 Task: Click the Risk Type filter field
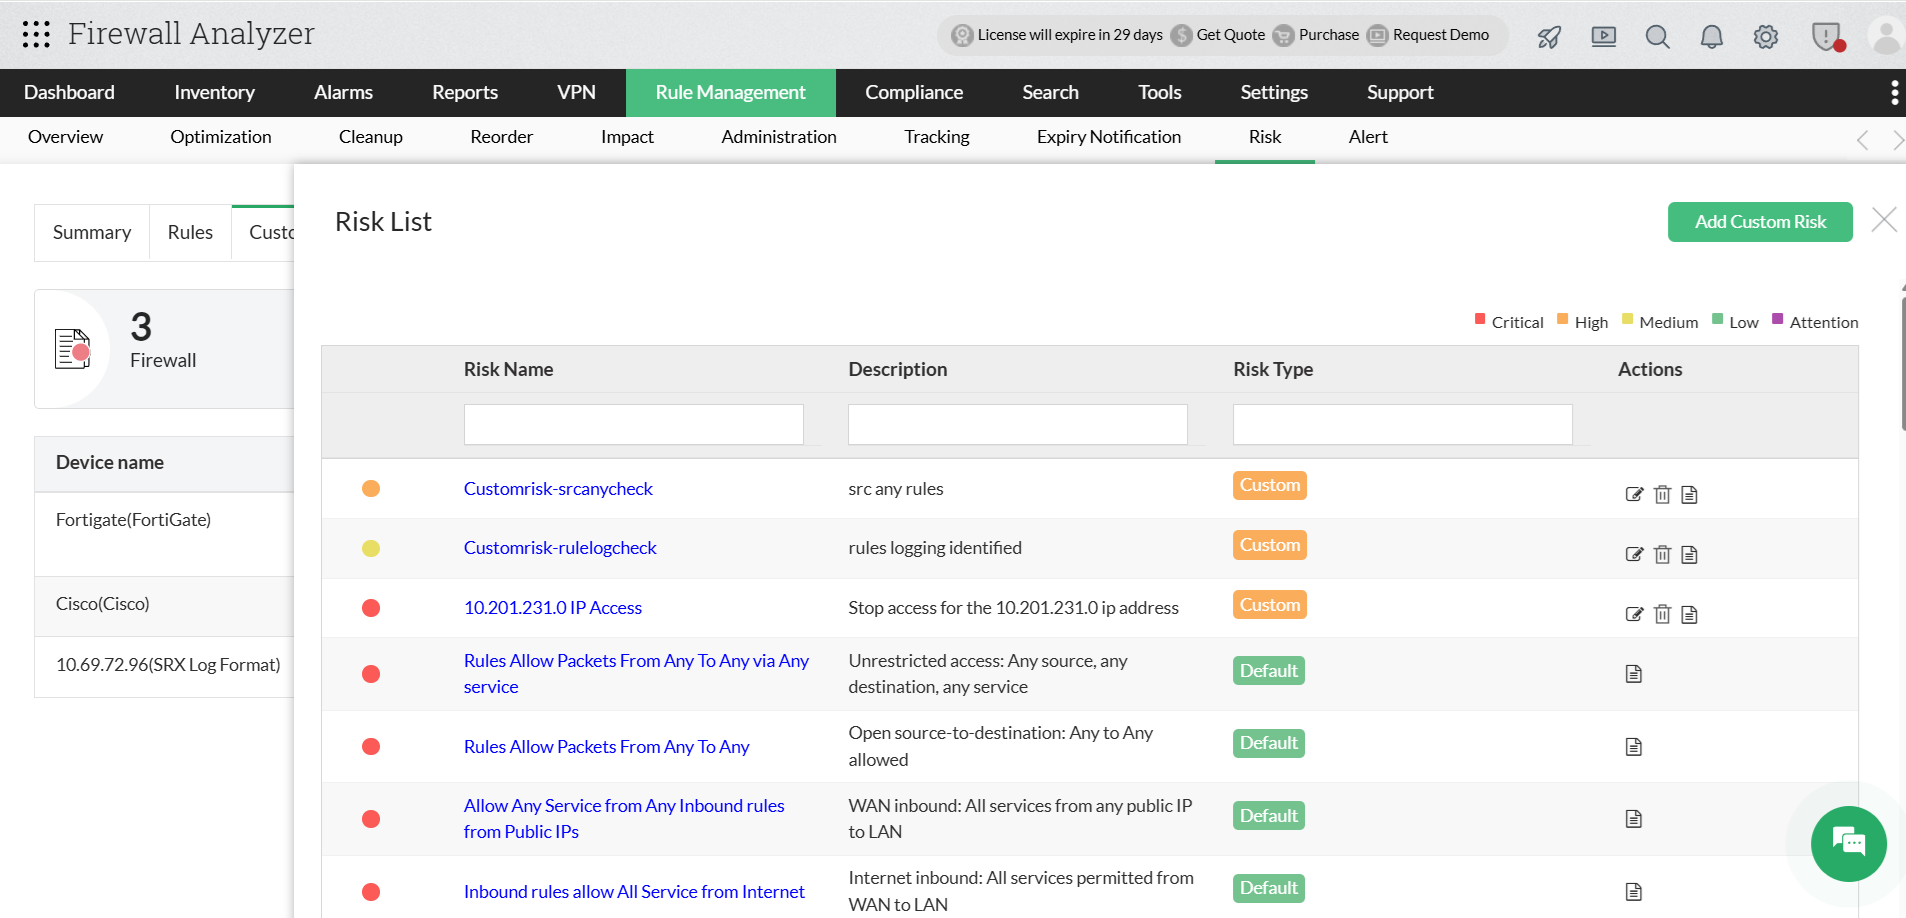(1403, 425)
